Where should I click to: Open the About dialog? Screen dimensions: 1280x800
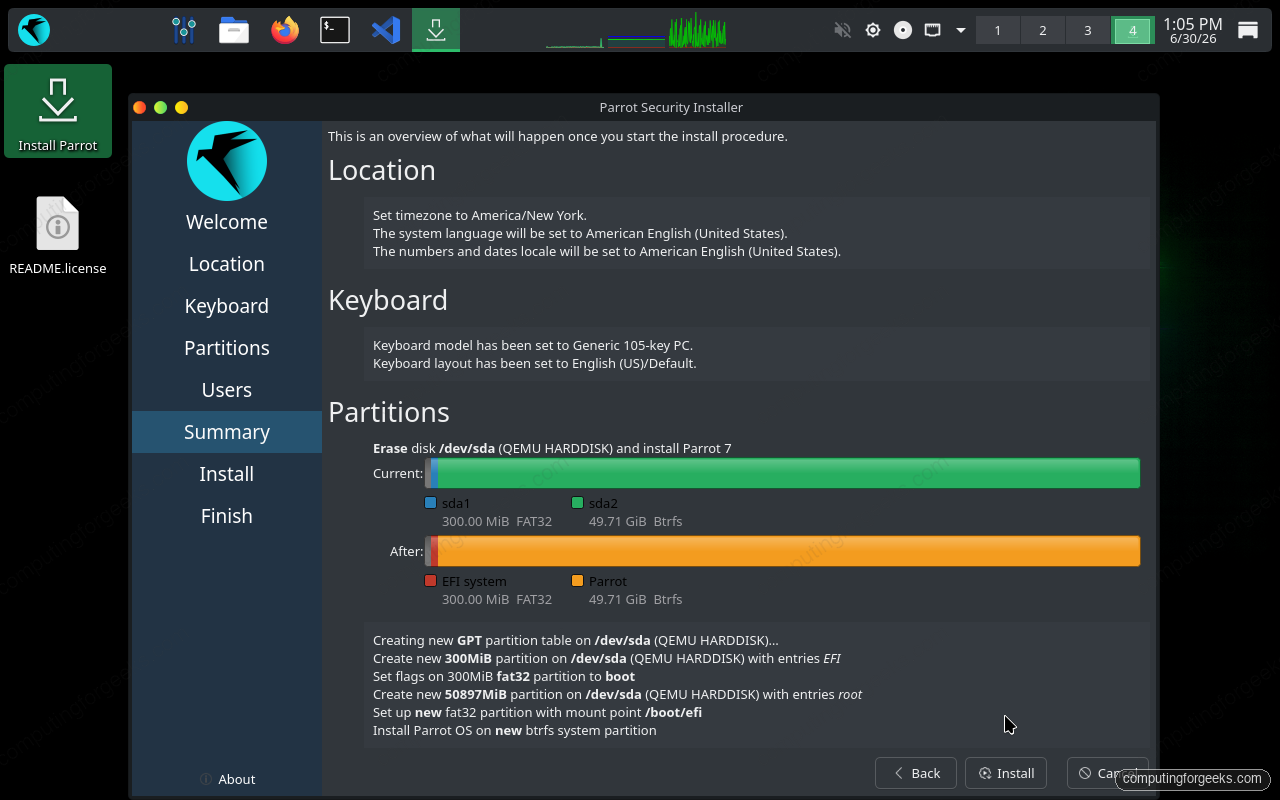(x=227, y=779)
